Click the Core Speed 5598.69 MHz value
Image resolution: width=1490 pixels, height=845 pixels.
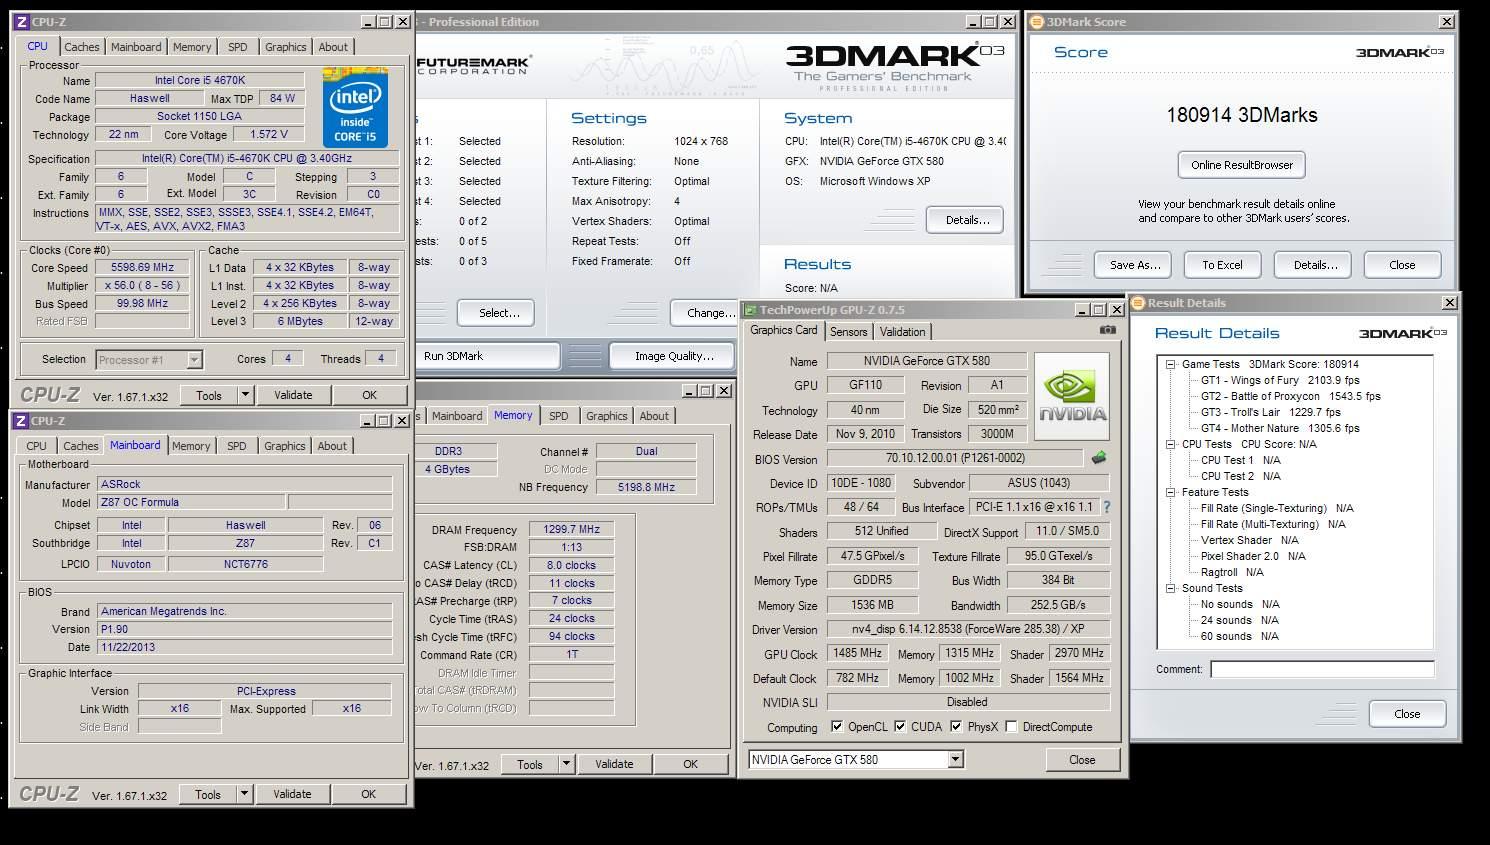pos(142,267)
